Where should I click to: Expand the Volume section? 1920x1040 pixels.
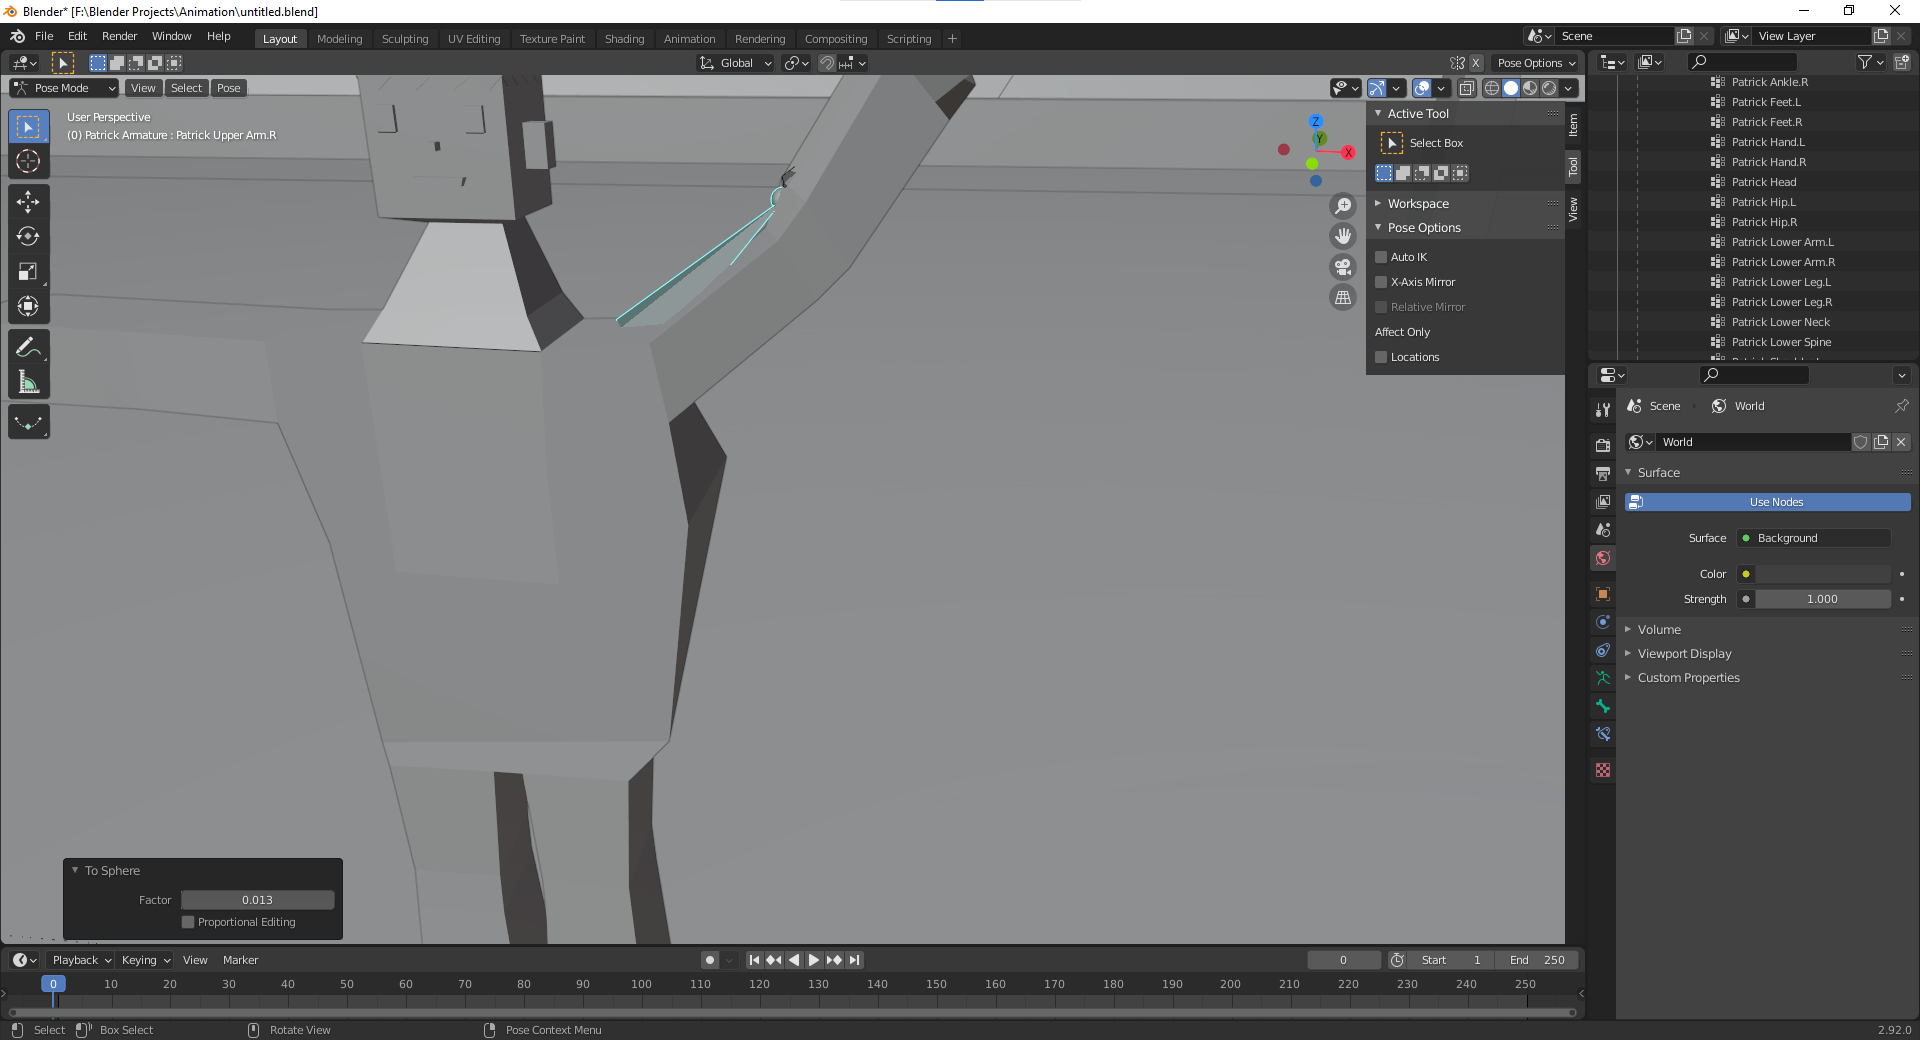point(1659,629)
